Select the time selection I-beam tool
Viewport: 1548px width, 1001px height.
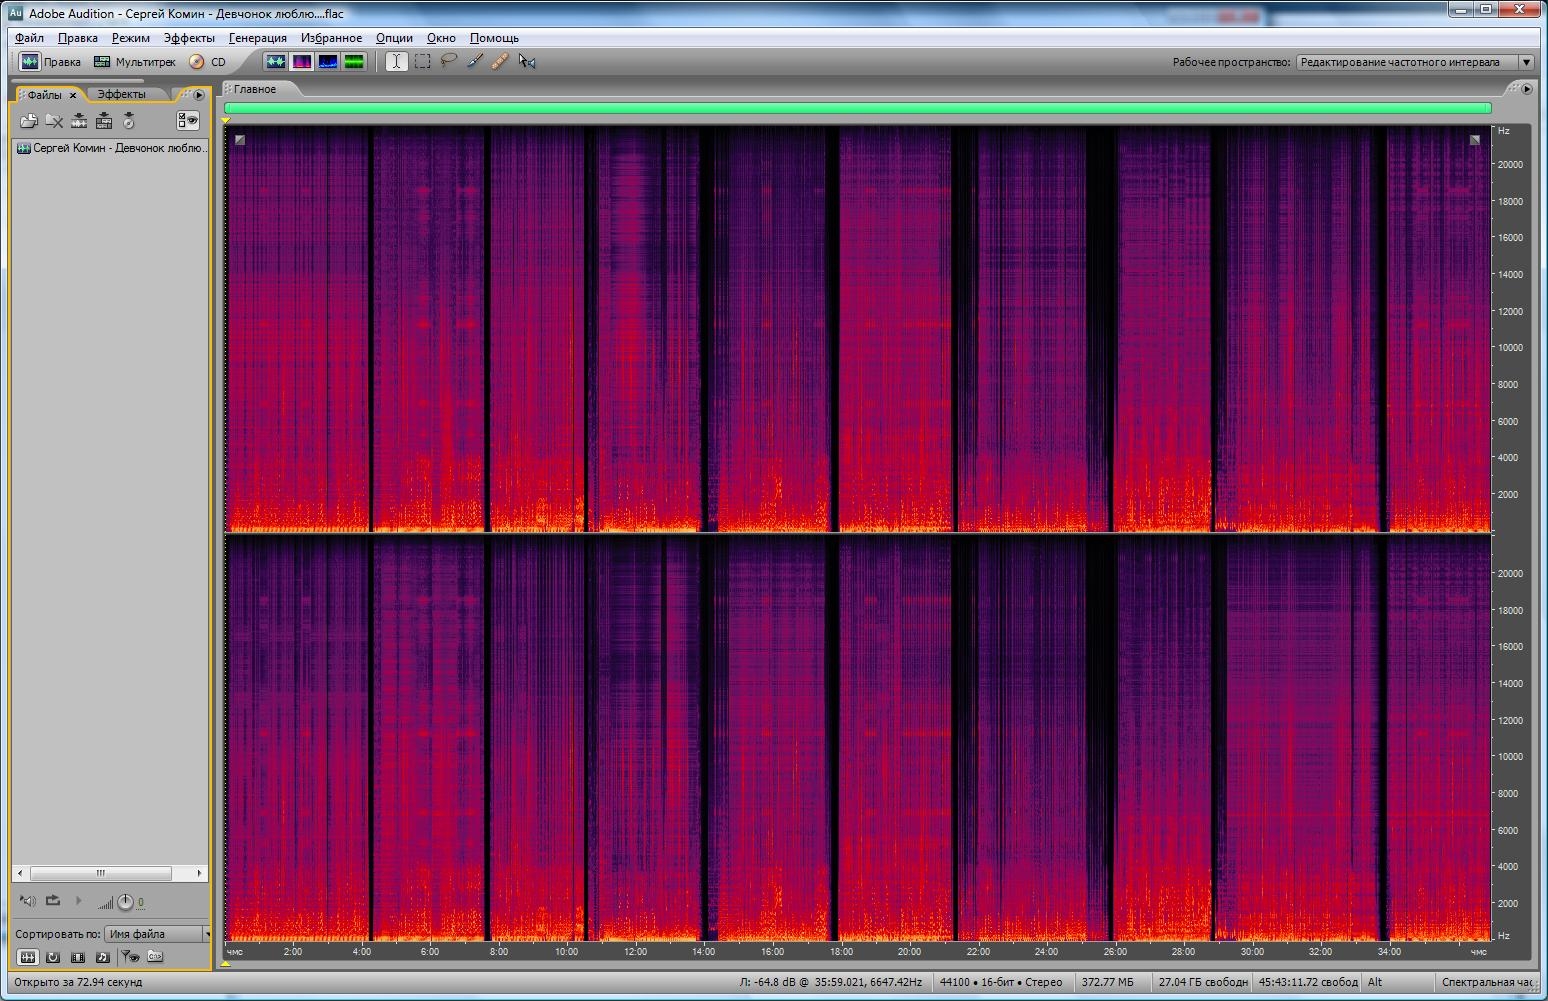pos(396,62)
